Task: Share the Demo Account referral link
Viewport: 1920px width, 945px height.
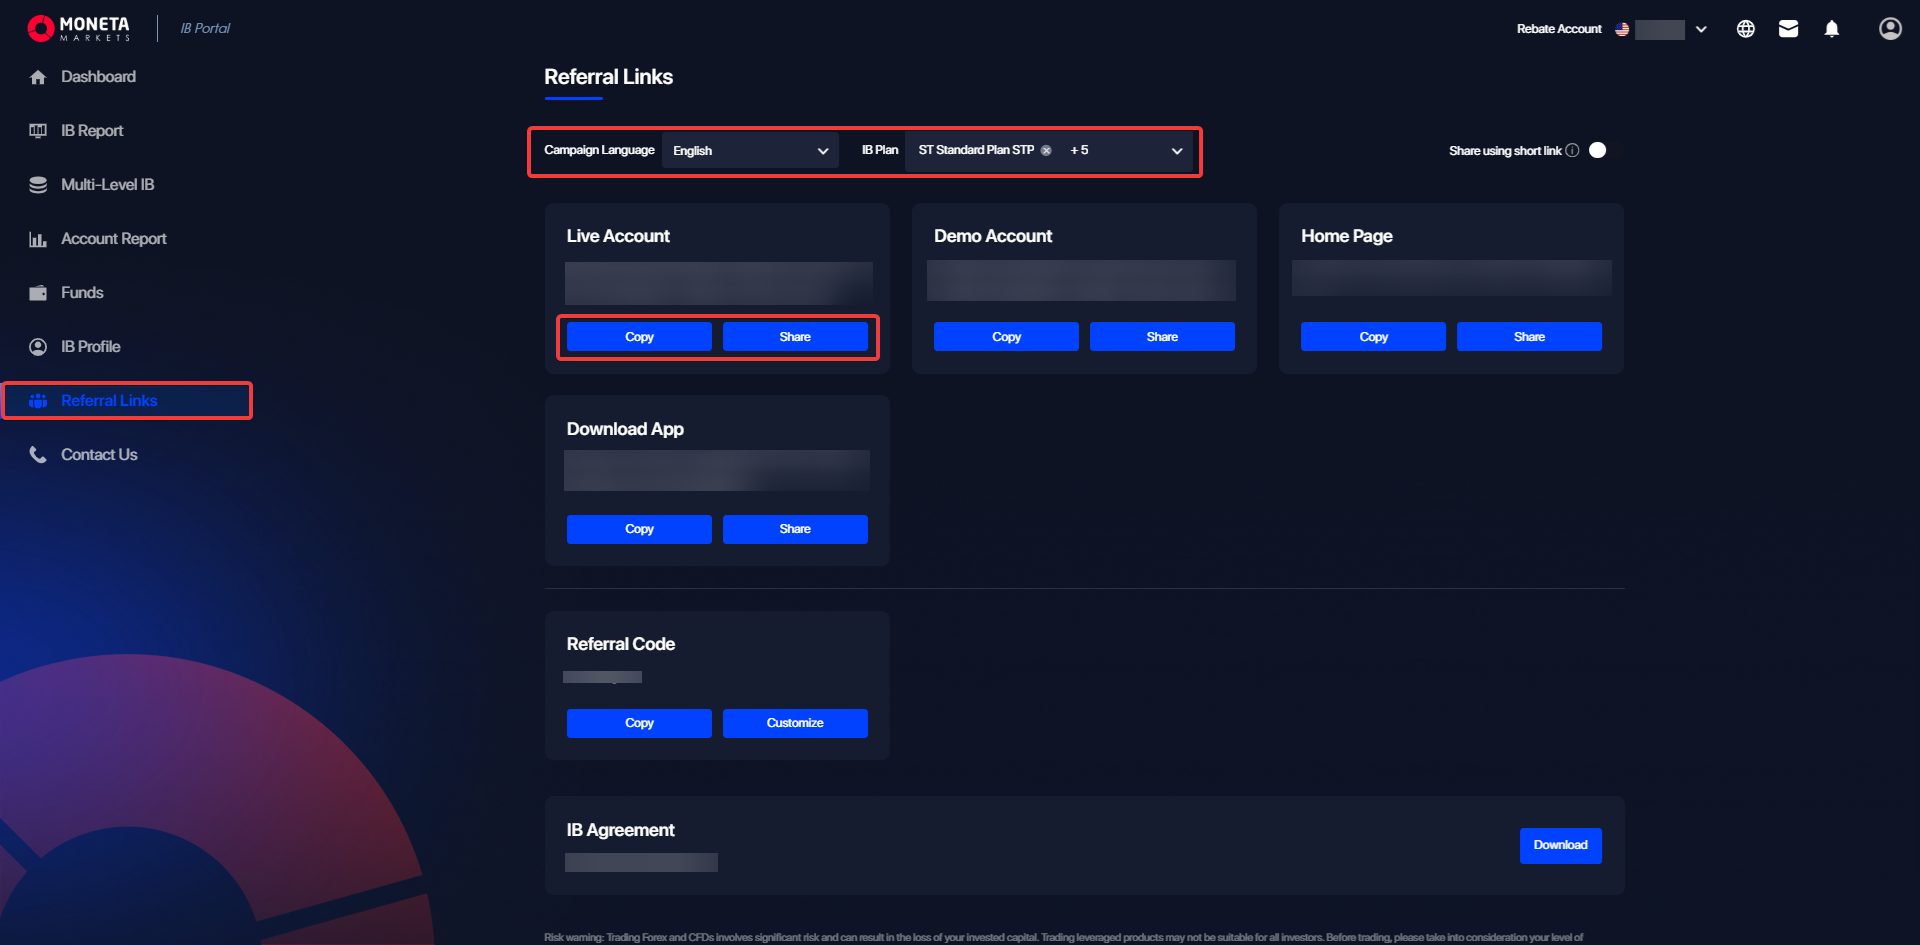Action: click(1162, 337)
